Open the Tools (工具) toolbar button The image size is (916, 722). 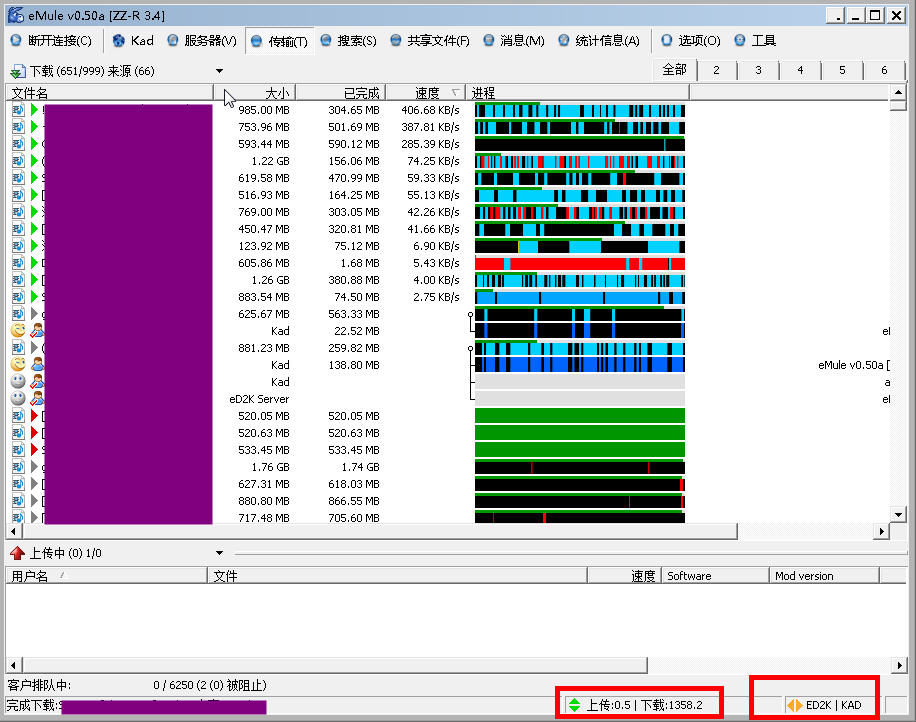coord(755,40)
